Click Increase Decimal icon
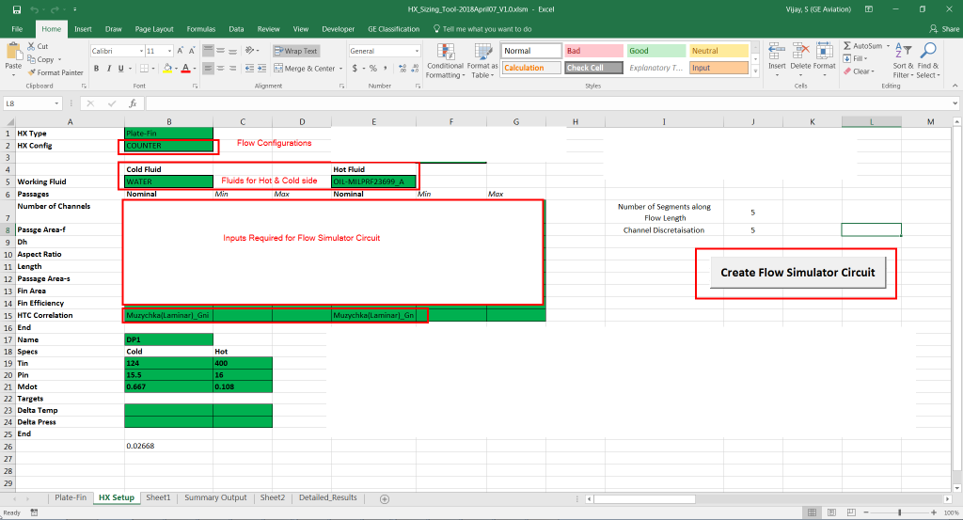Image resolution: width=963 pixels, height=520 pixels. [x=402, y=69]
